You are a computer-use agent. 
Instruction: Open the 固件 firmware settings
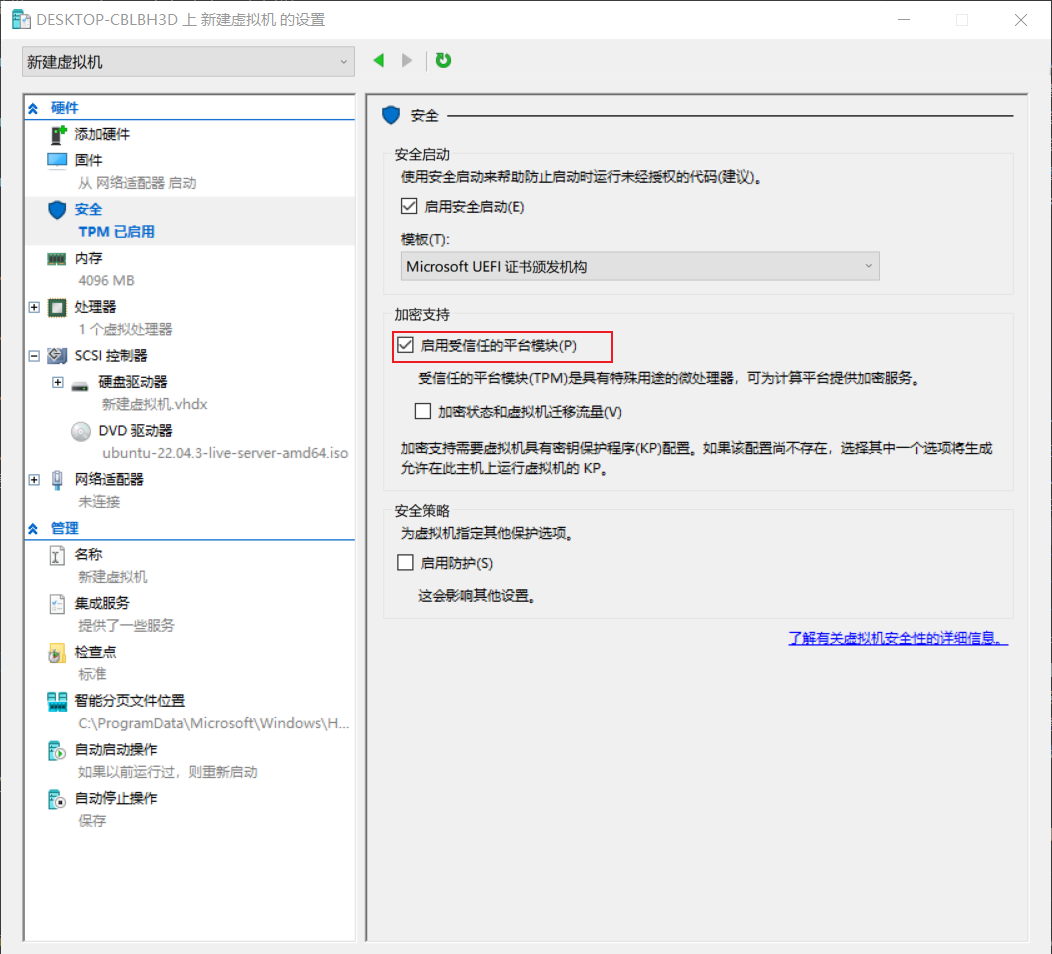coord(88,160)
